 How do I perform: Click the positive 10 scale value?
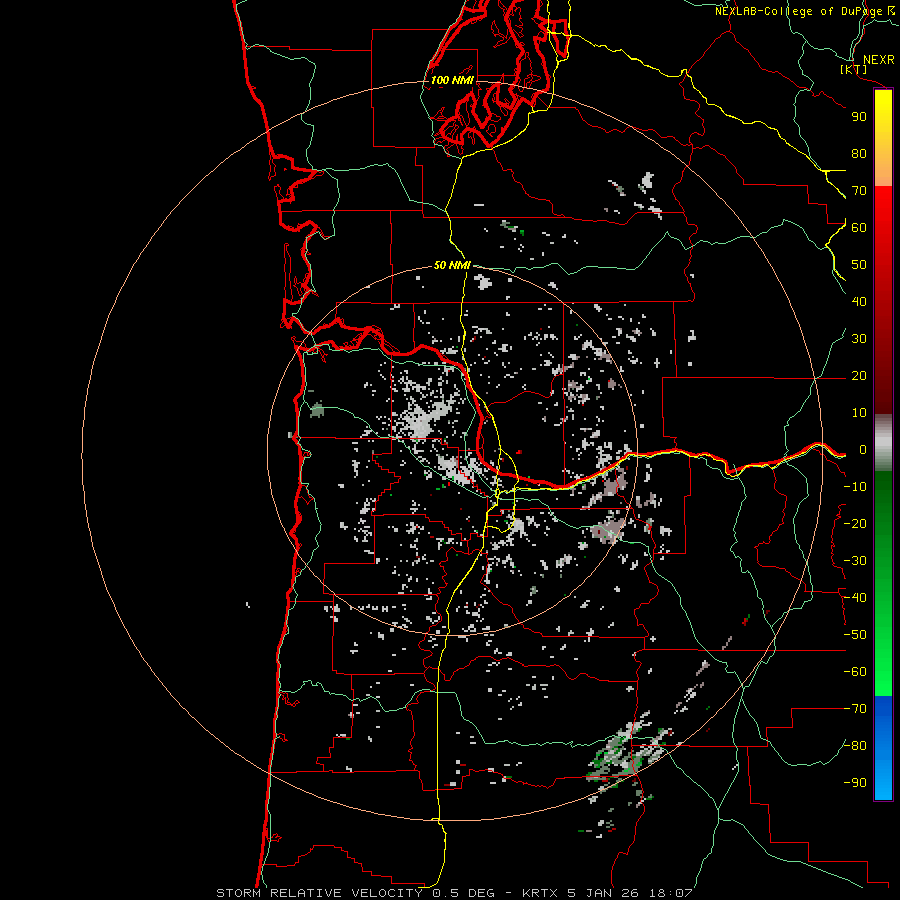click(x=859, y=413)
